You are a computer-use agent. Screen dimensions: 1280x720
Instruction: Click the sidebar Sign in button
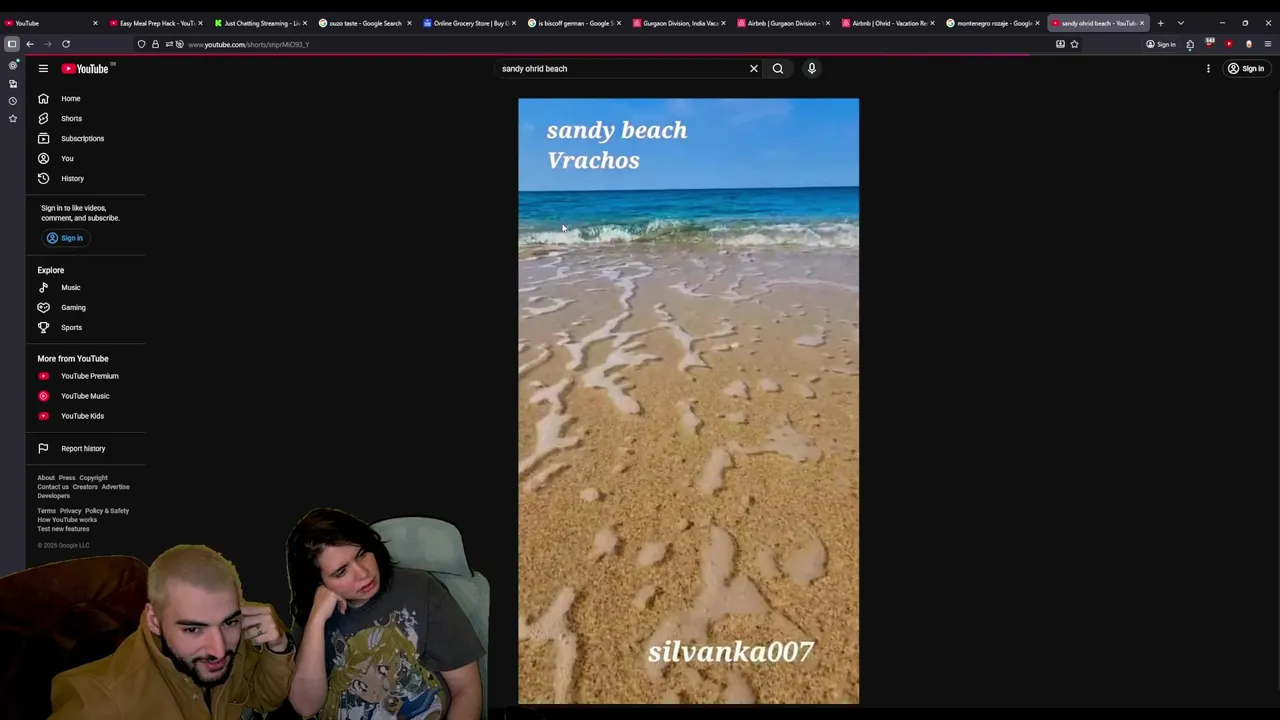tap(65, 238)
